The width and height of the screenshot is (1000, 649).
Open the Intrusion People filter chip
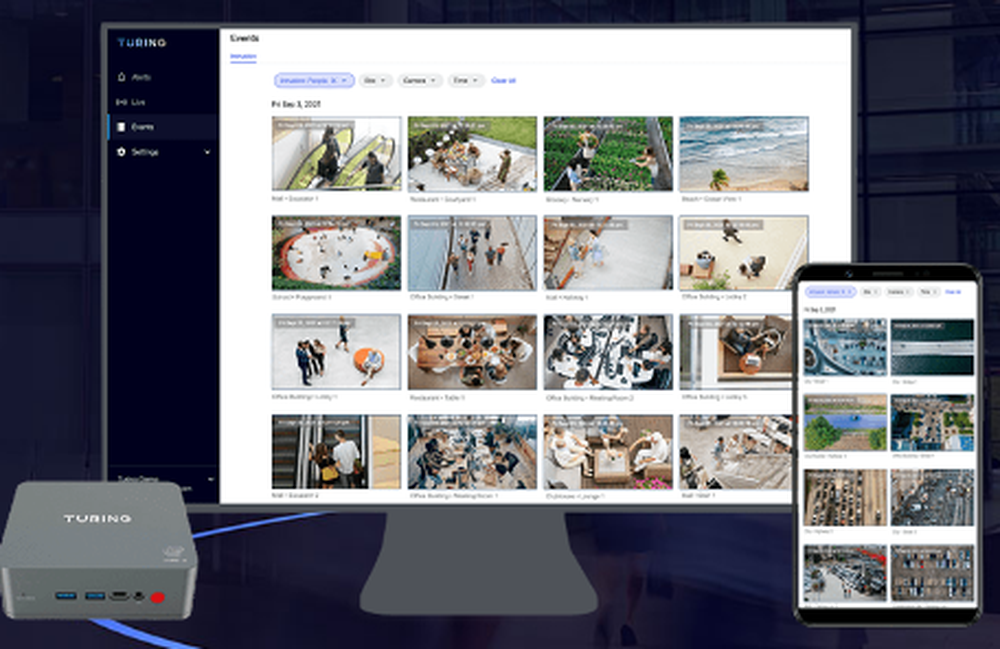click(314, 80)
